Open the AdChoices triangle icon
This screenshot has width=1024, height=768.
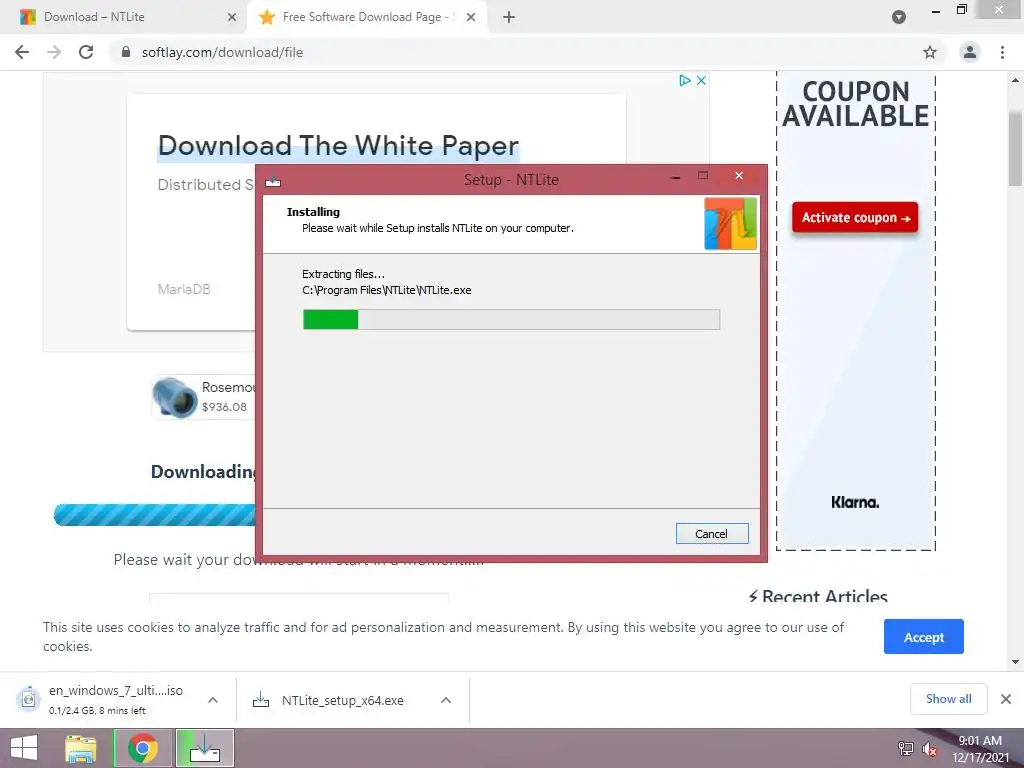click(x=685, y=80)
